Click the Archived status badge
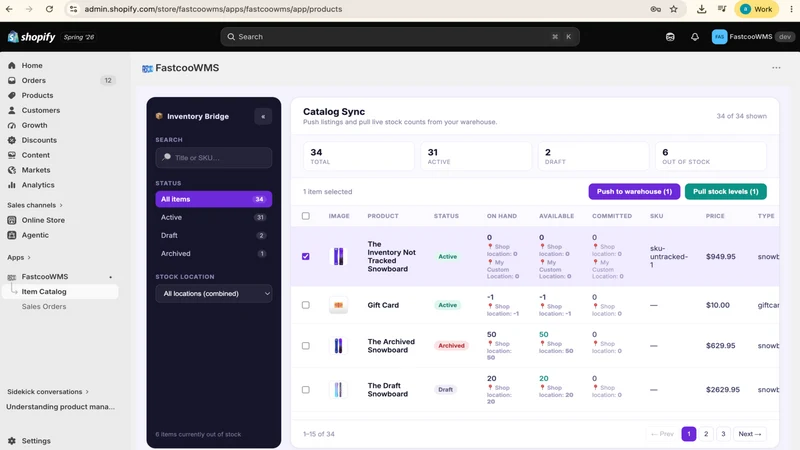 pyautogui.click(x=451, y=345)
